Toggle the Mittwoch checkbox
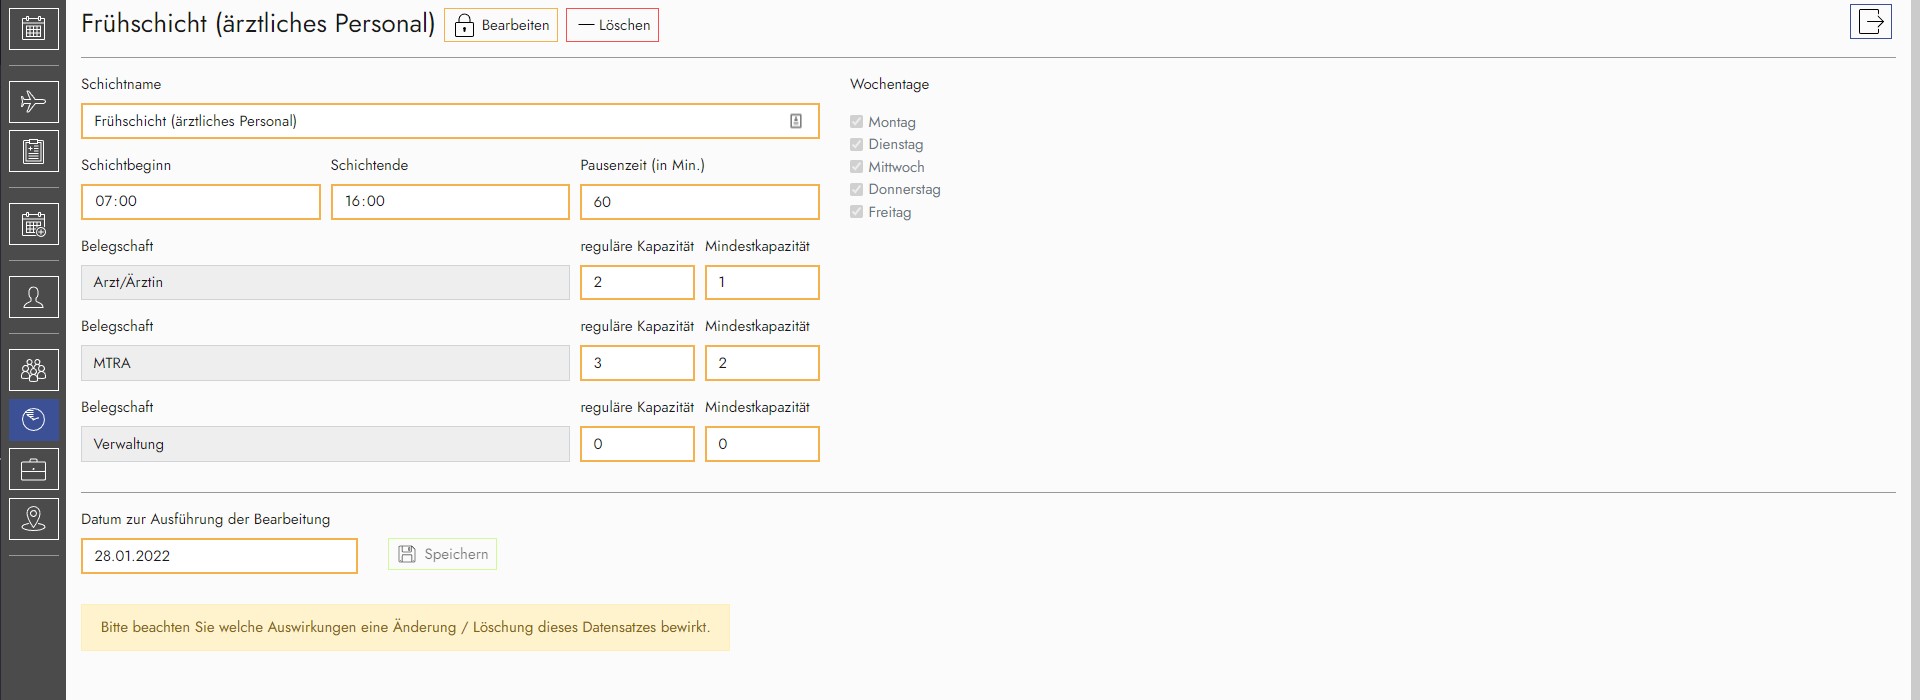1920x700 pixels. tap(856, 167)
